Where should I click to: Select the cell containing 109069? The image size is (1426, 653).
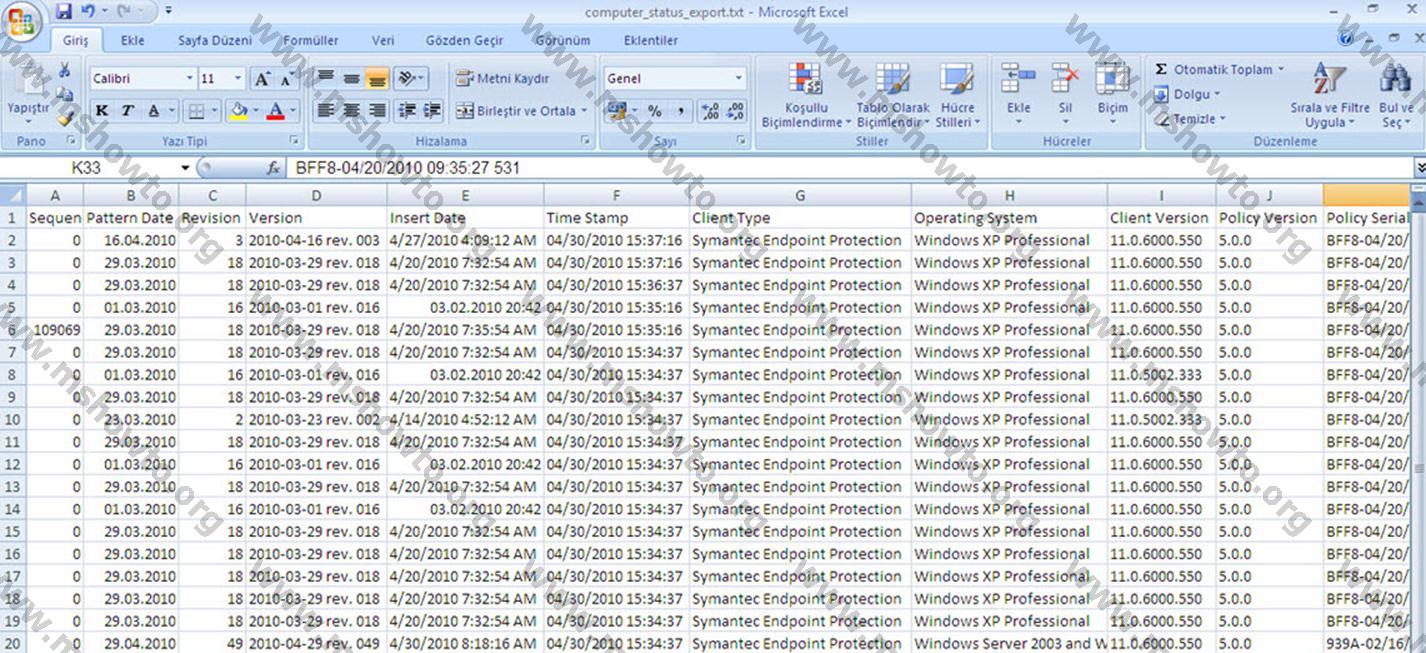pos(55,330)
